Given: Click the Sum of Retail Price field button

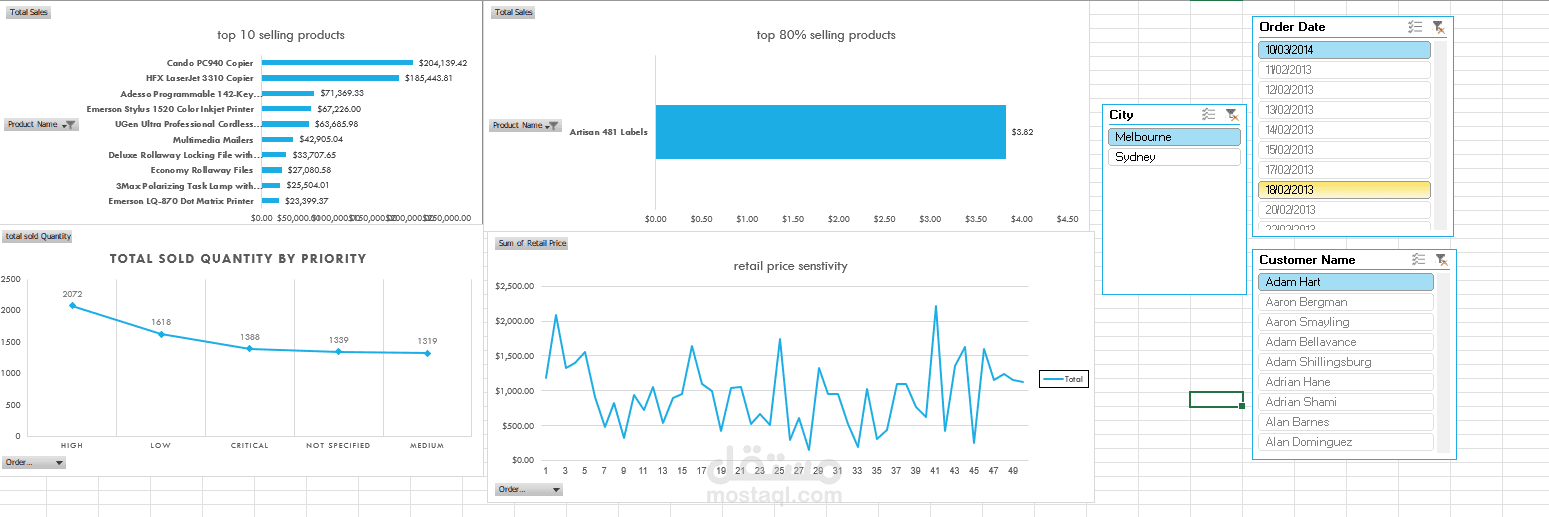Looking at the screenshot, I should (531, 243).
